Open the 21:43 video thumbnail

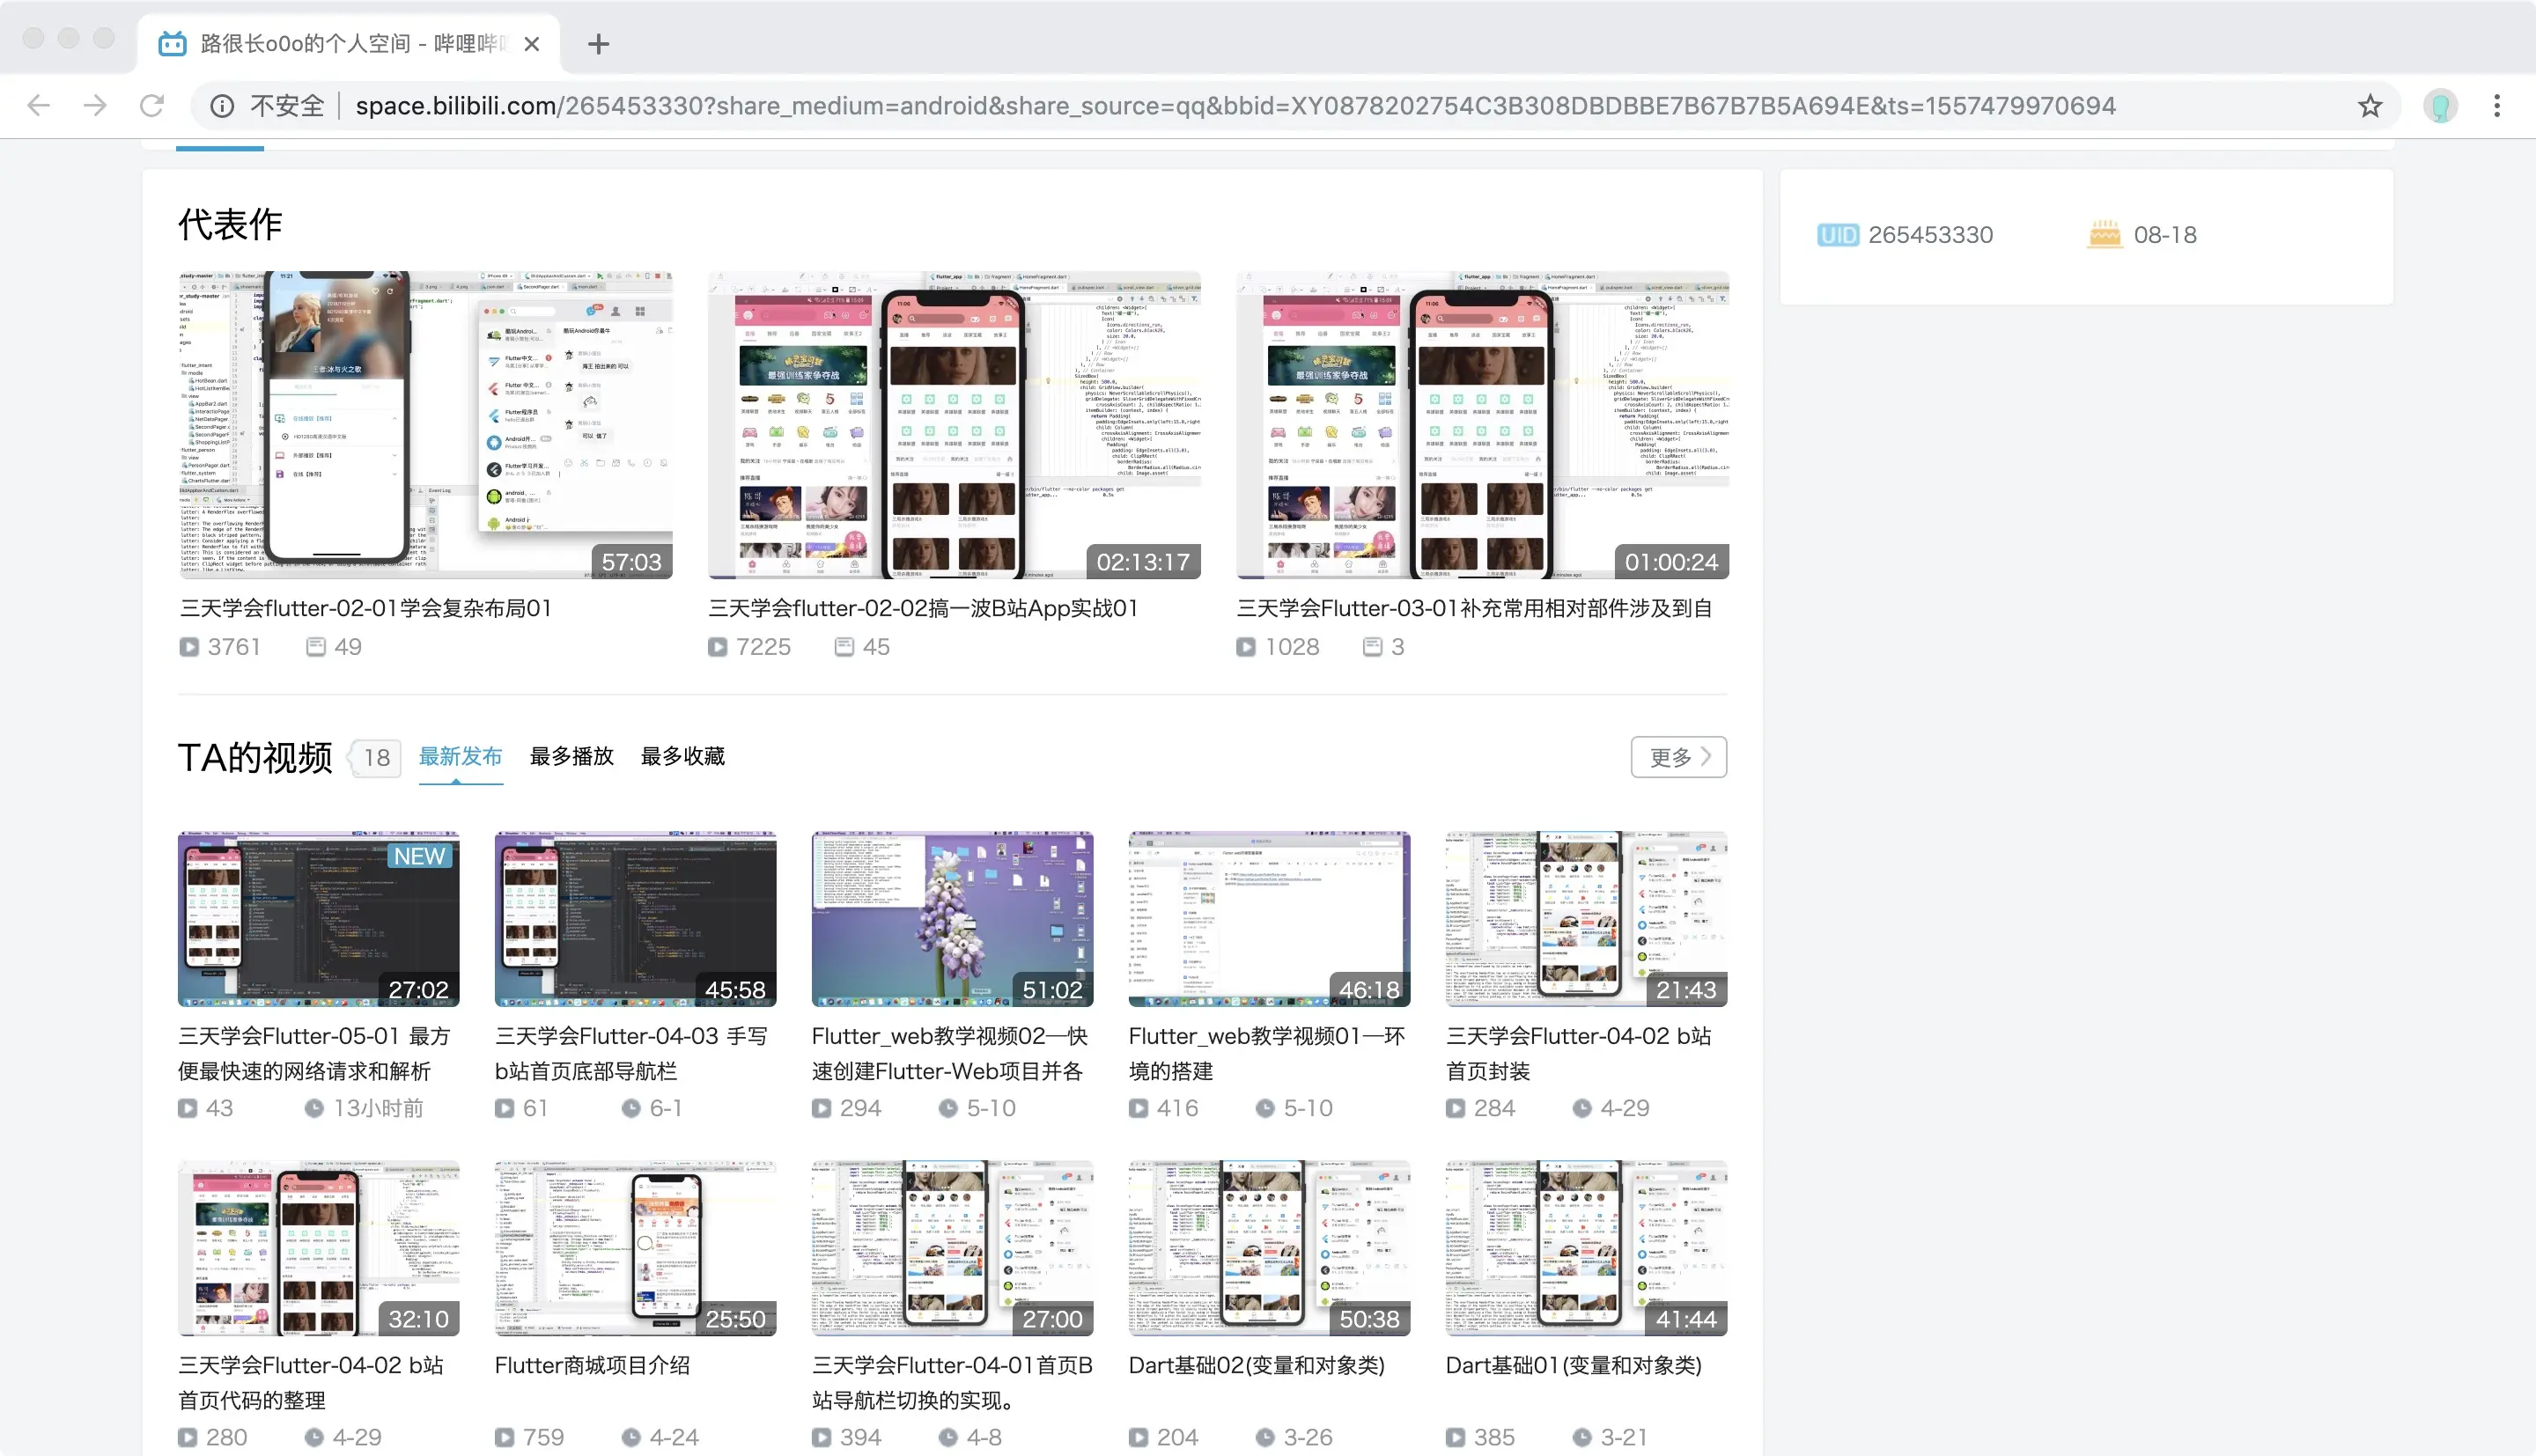click(1586, 918)
